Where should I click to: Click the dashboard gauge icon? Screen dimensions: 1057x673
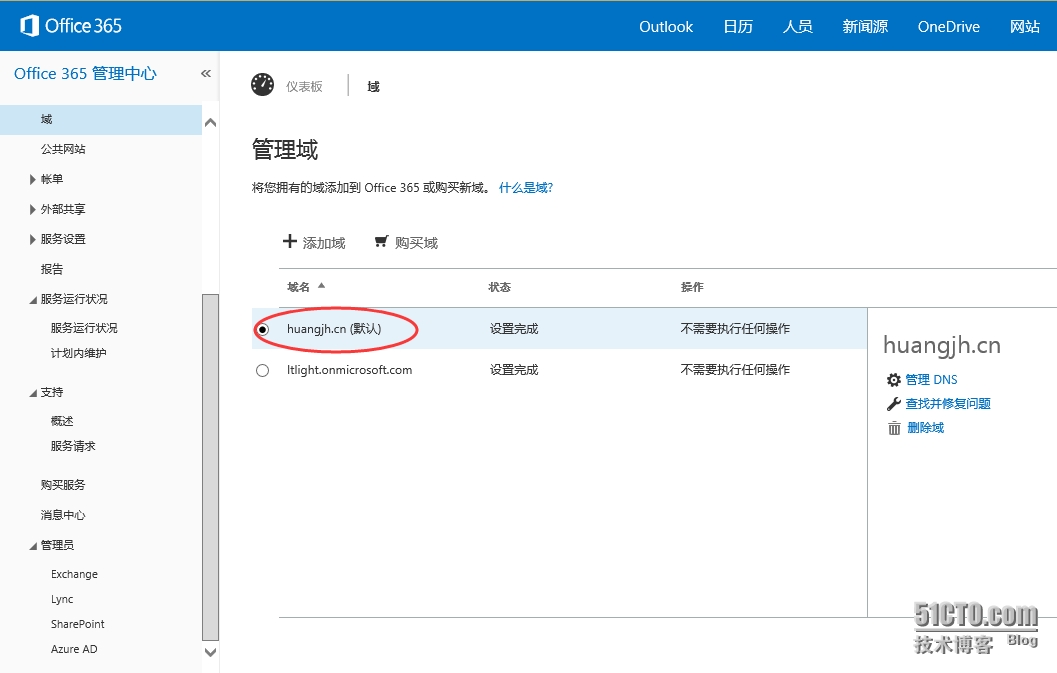coord(263,85)
